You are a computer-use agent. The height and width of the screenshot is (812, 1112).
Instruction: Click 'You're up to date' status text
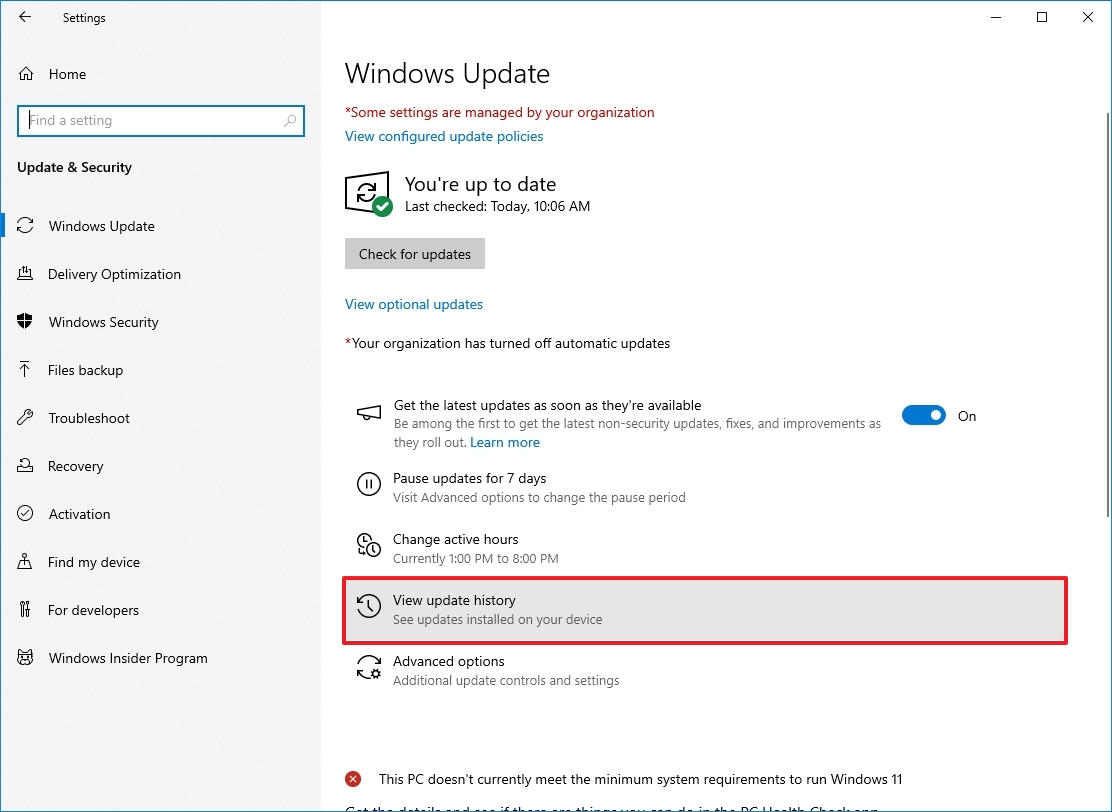[x=480, y=184]
